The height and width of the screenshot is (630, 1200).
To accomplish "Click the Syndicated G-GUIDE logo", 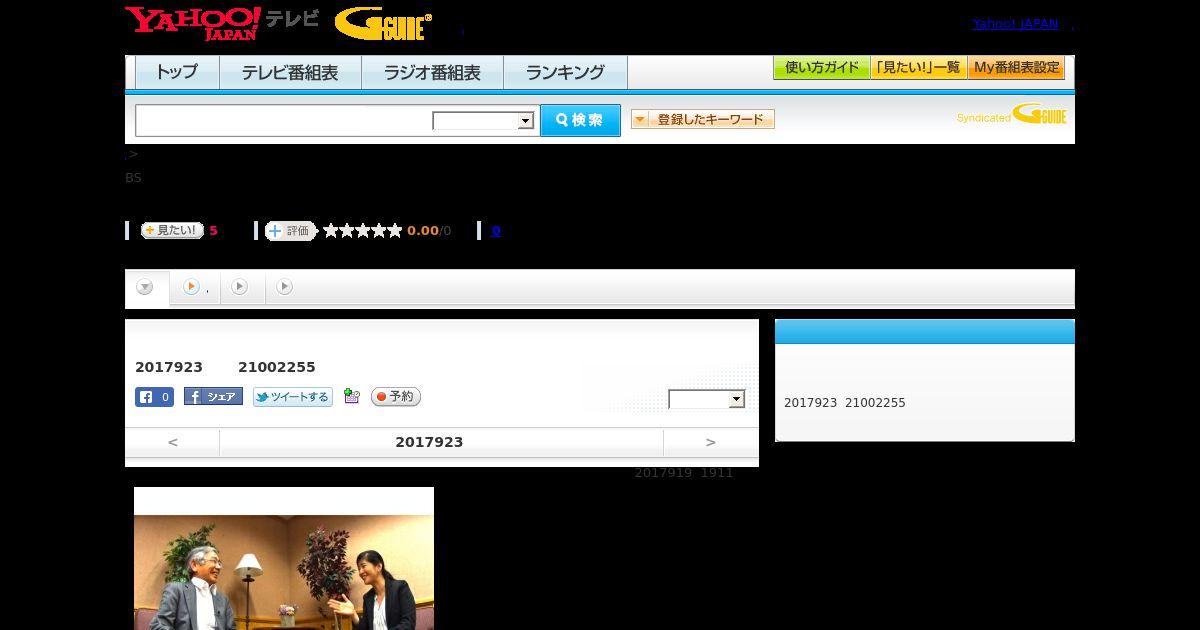I will 1012,114.
